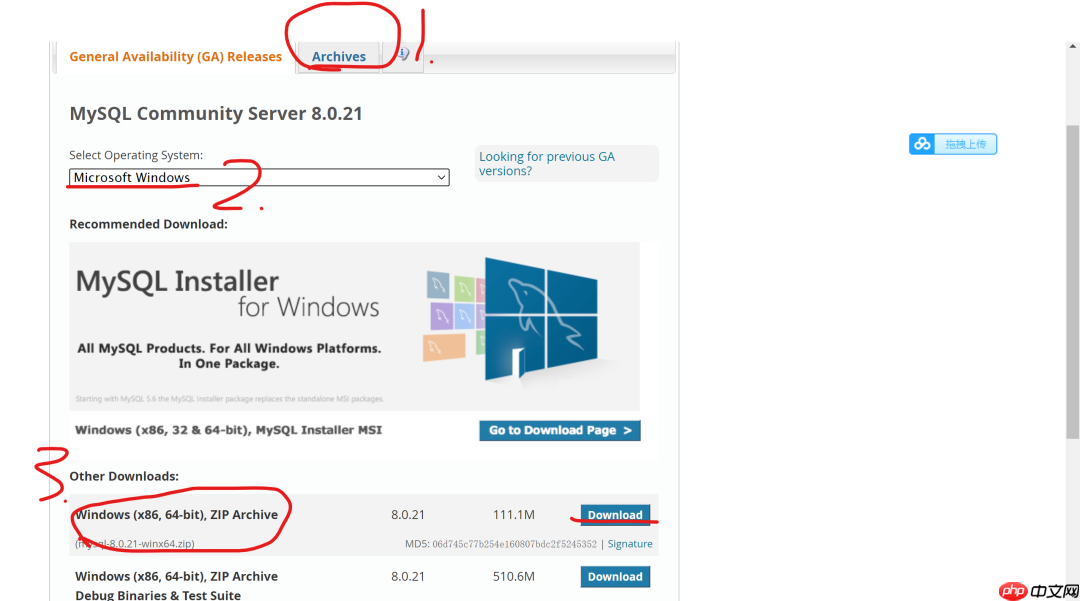The height and width of the screenshot is (601, 1080).
Task: Open the General Availability (GA) Releases tab
Action: pos(176,56)
